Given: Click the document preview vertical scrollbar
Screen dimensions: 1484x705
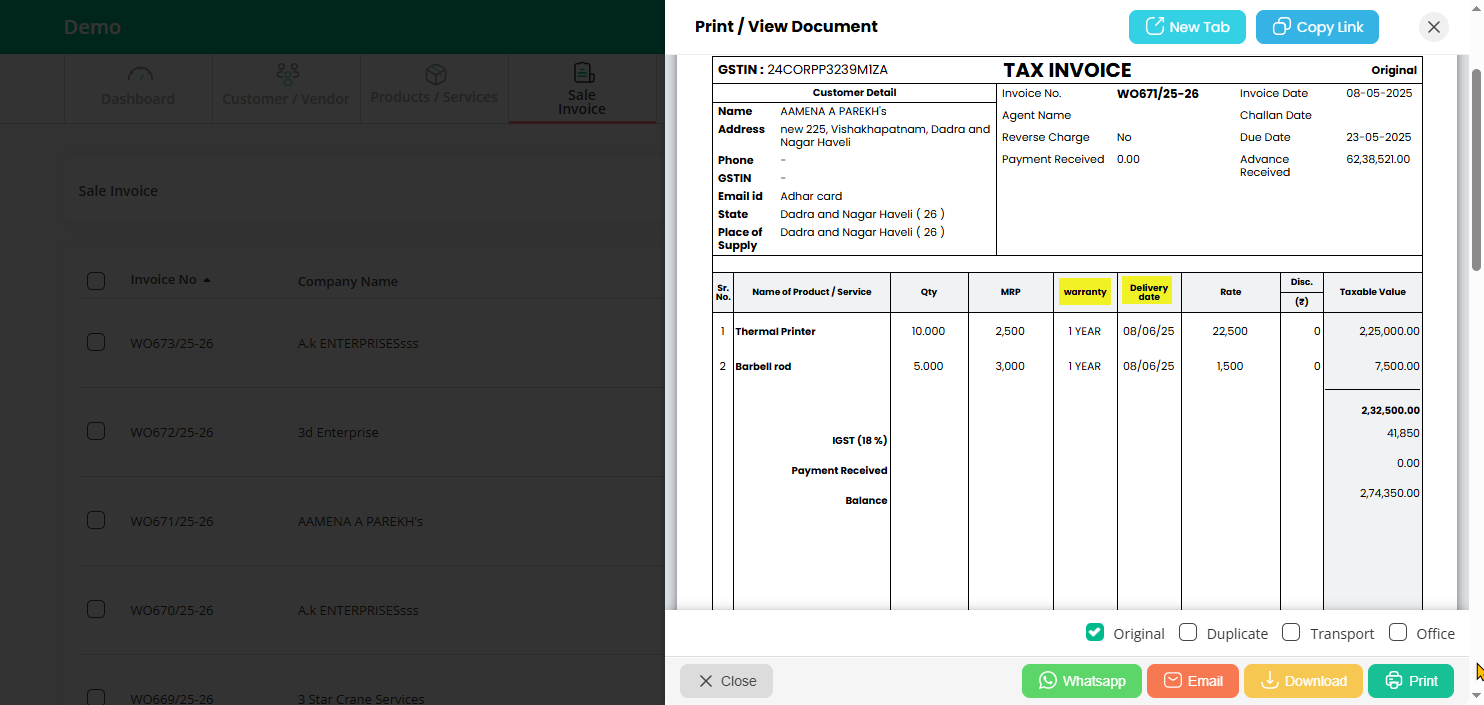Looking at the screenshot, I should (x=1476, y=170).
